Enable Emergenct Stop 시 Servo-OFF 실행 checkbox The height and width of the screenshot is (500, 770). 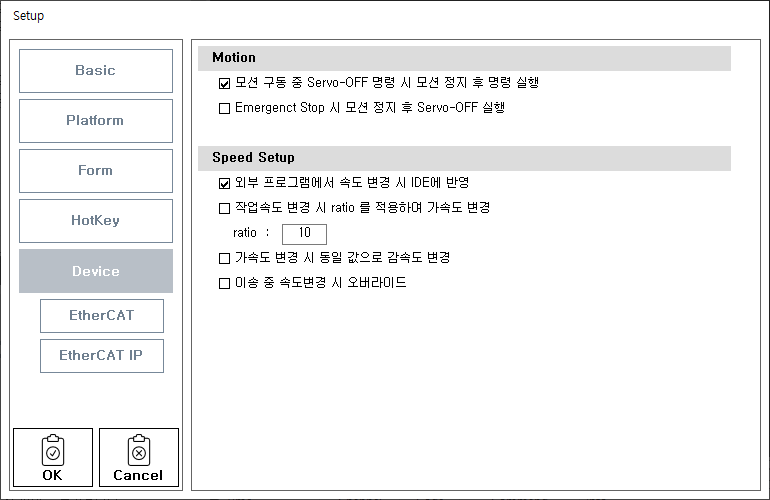coord(224,108)
